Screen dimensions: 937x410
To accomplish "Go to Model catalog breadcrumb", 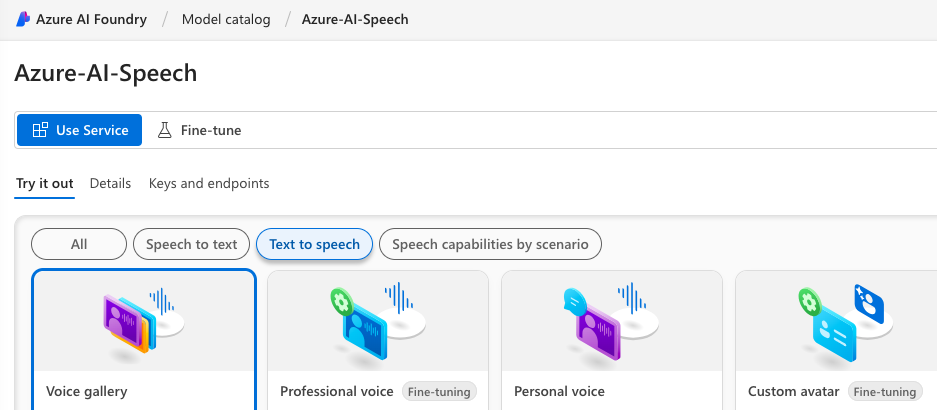I will [x=226, y=19].
